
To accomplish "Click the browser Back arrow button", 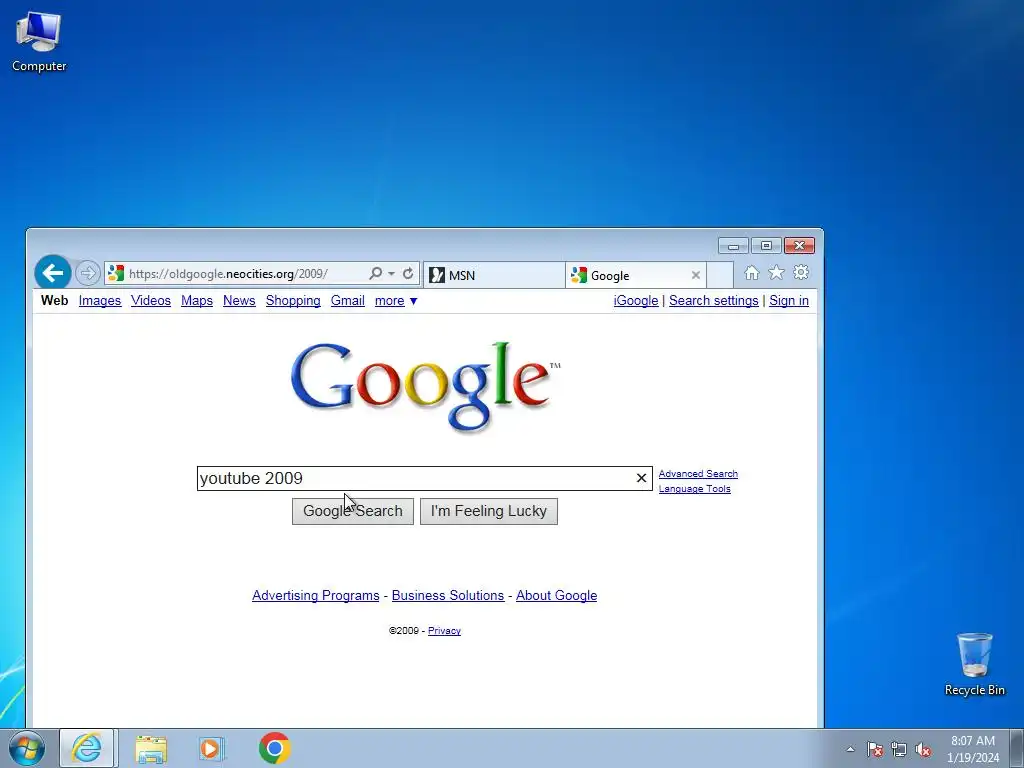I will [x=53, y=272].
